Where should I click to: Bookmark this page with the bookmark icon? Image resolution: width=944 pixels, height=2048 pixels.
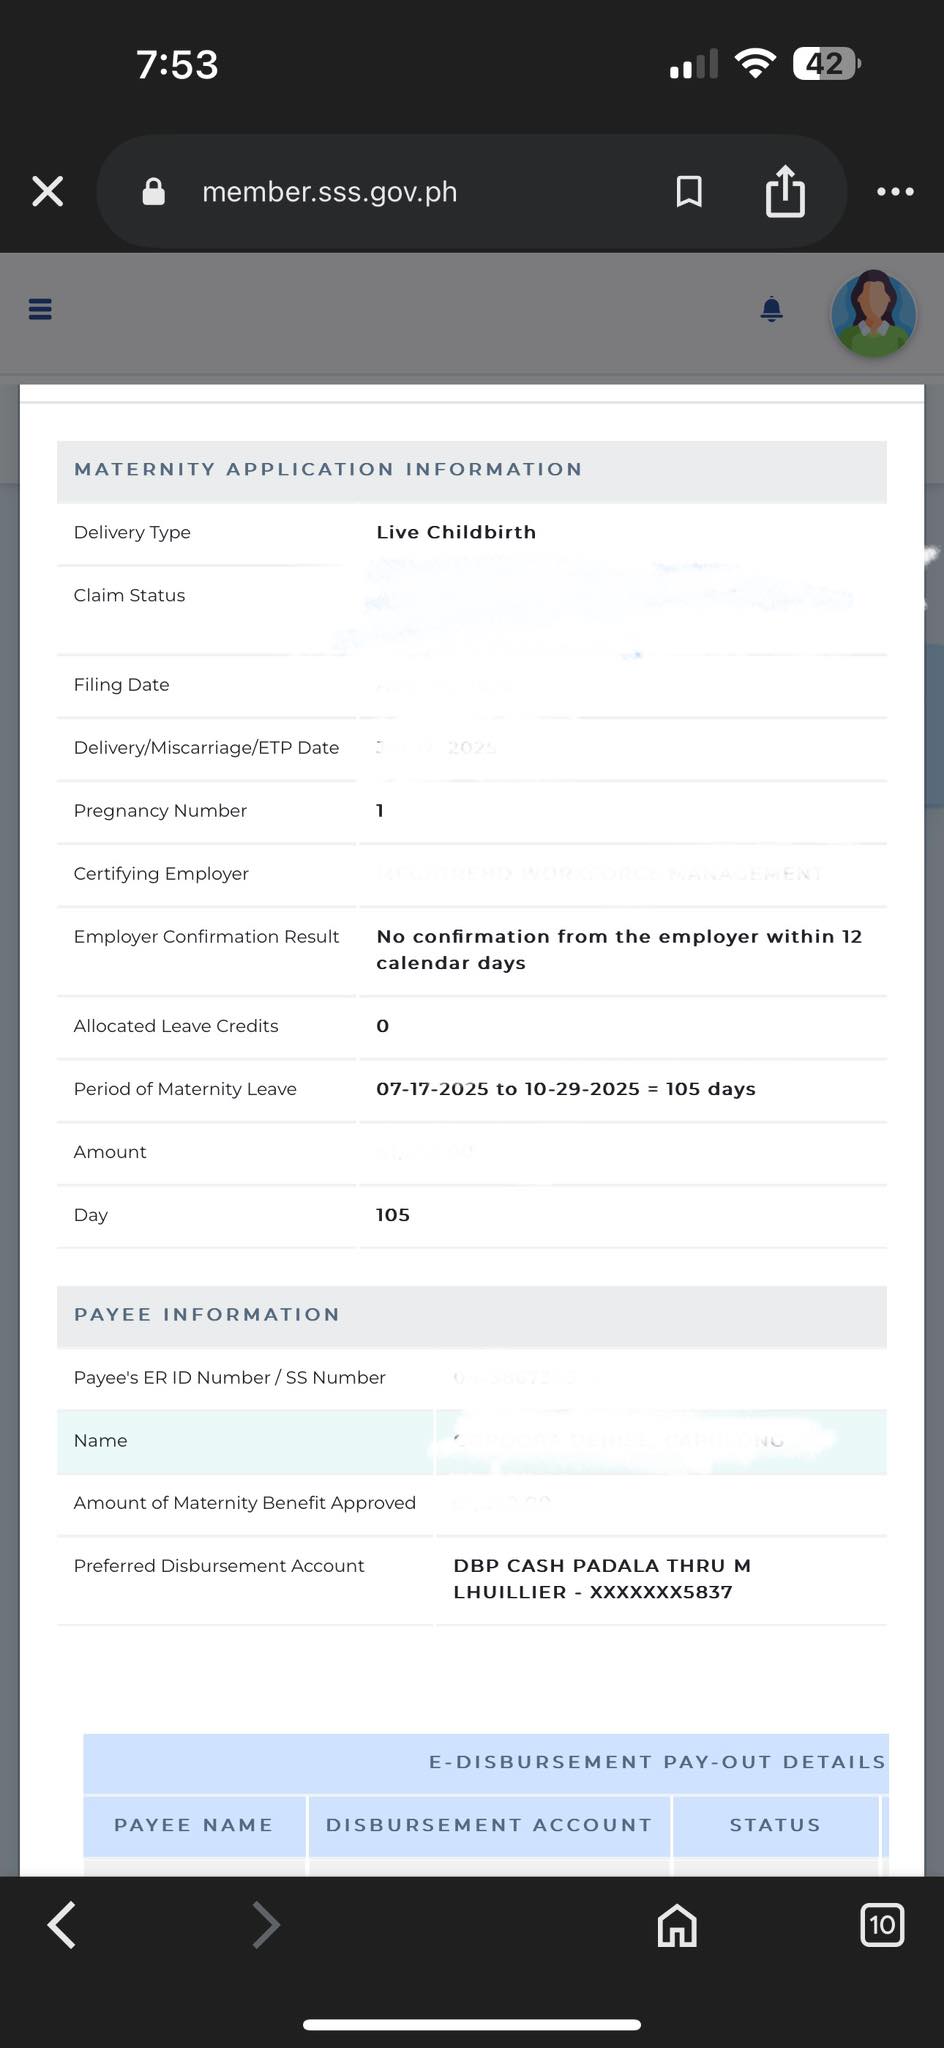689,191
